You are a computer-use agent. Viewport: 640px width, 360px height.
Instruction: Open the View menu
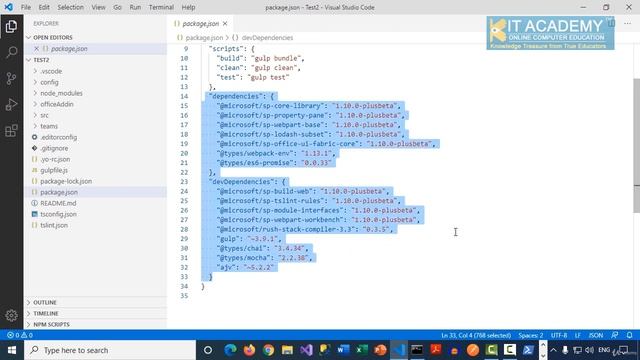point(98,7)
